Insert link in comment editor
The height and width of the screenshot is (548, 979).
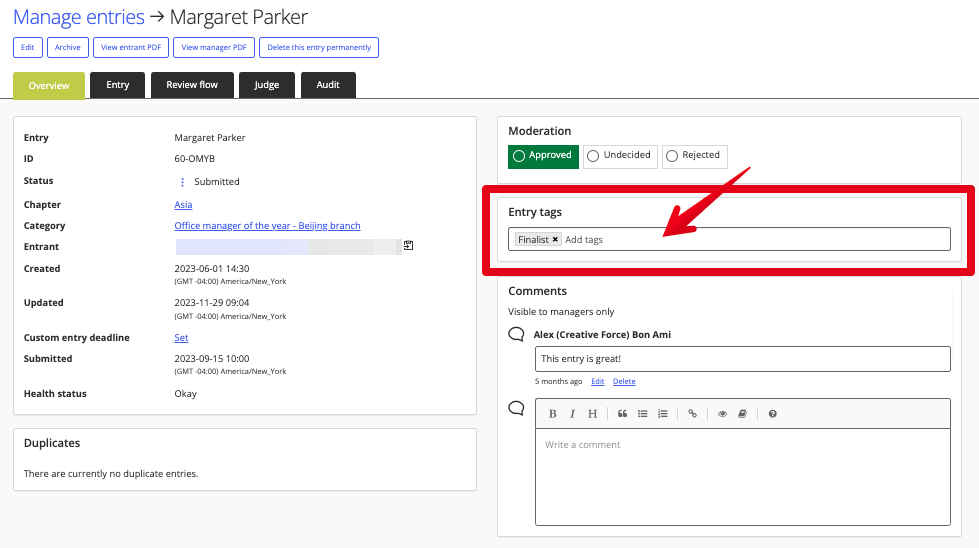[x=692, y=414]
